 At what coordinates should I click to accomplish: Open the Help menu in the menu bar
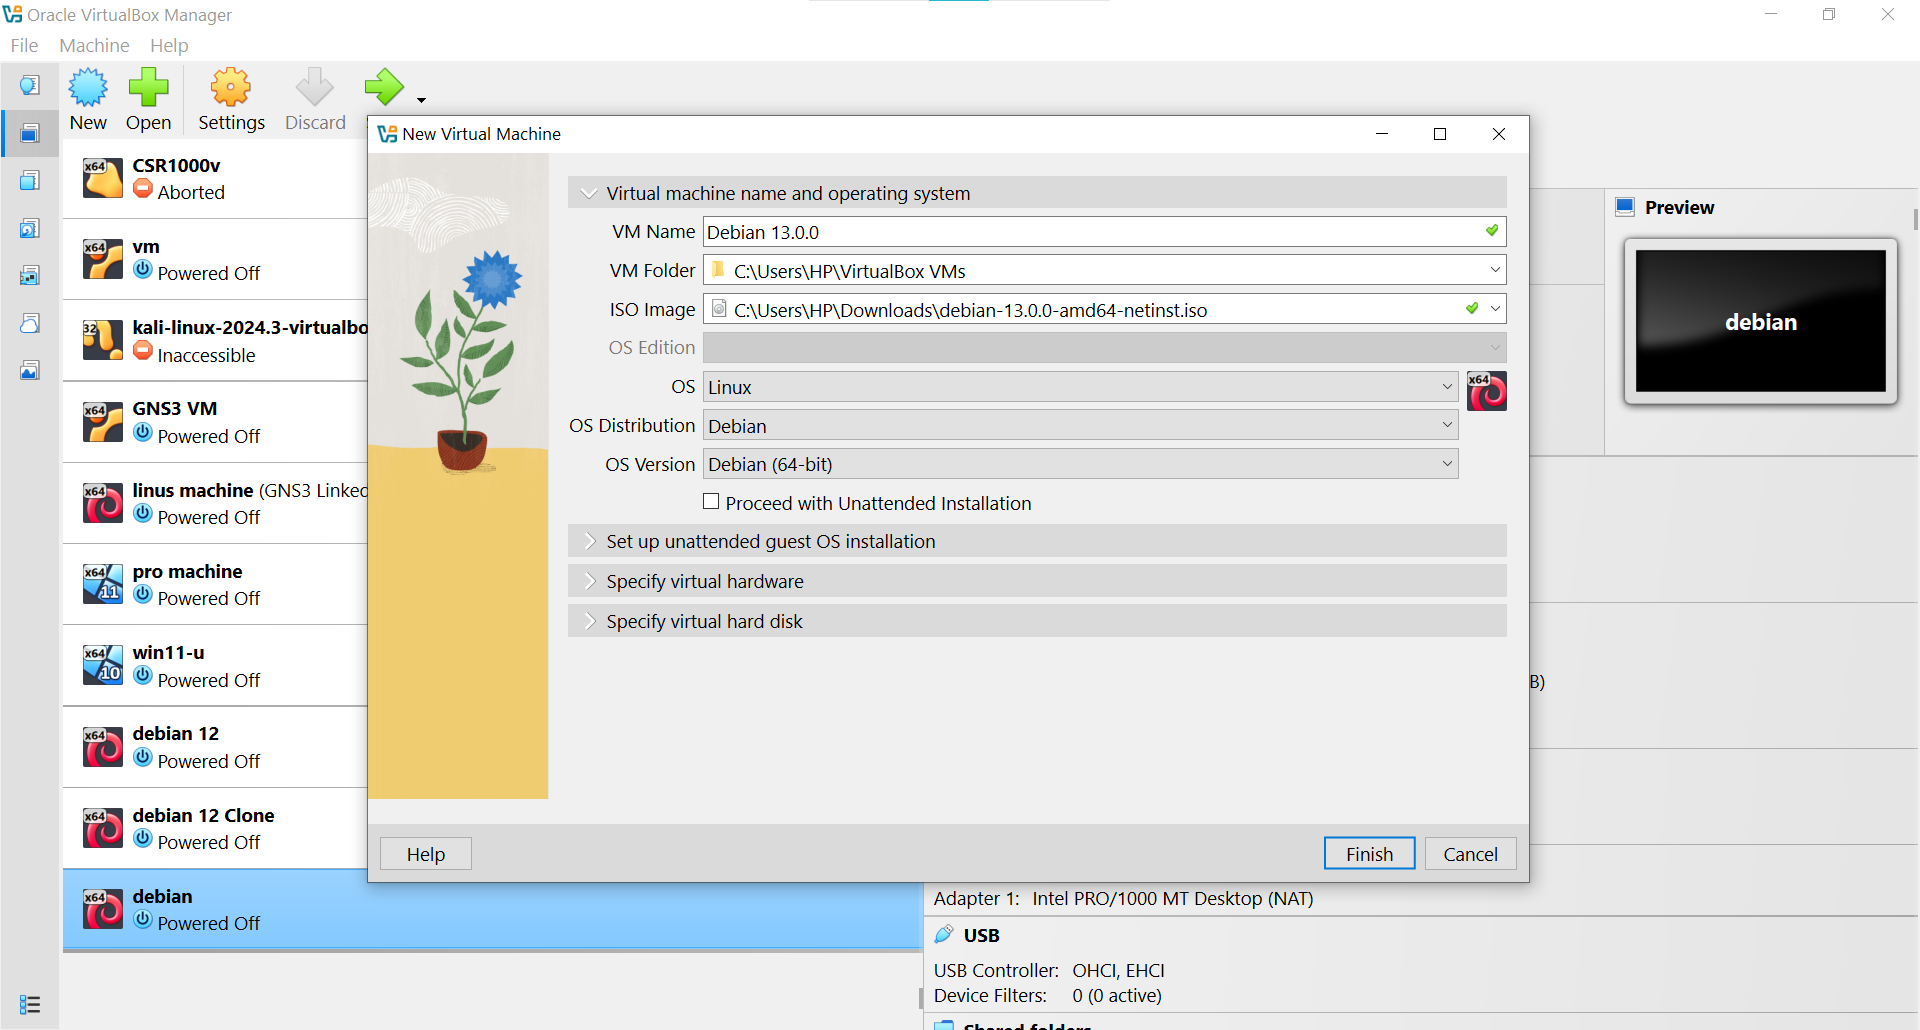(169, 45)
